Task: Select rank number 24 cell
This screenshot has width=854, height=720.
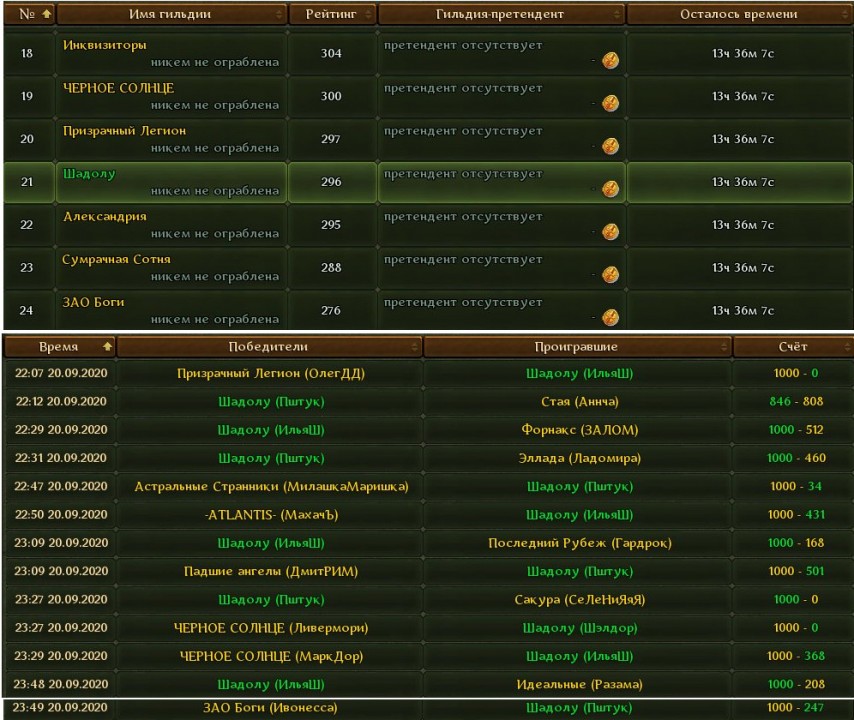Action: coord(27,310)
